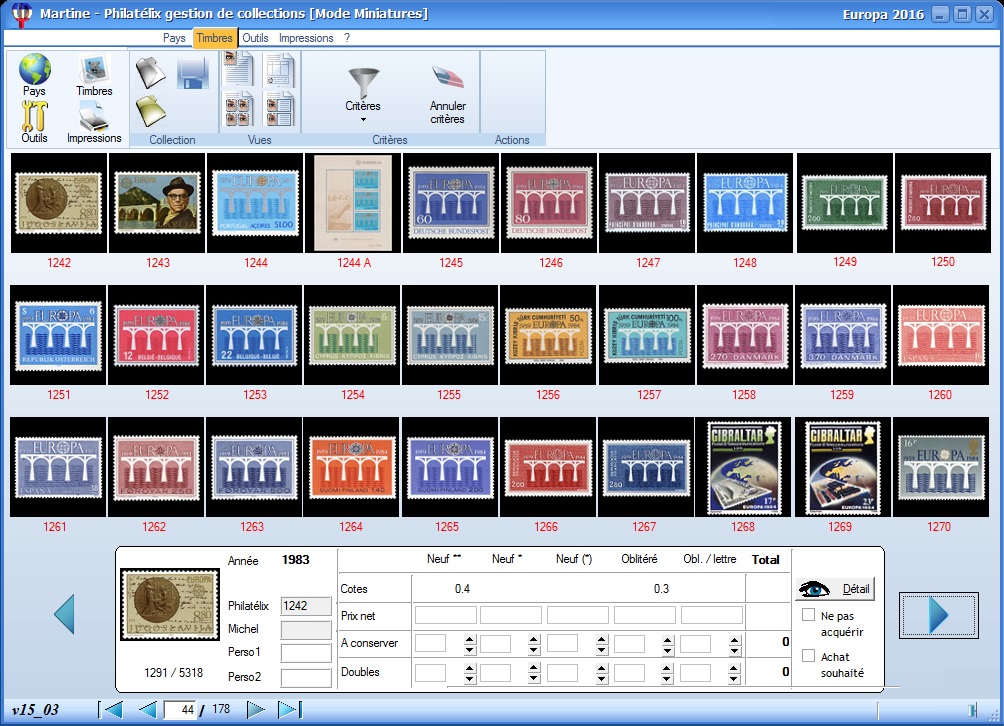Click the Annuler critères eraser icon
This screenshot has width=1004, height=726.
(448, 78)
